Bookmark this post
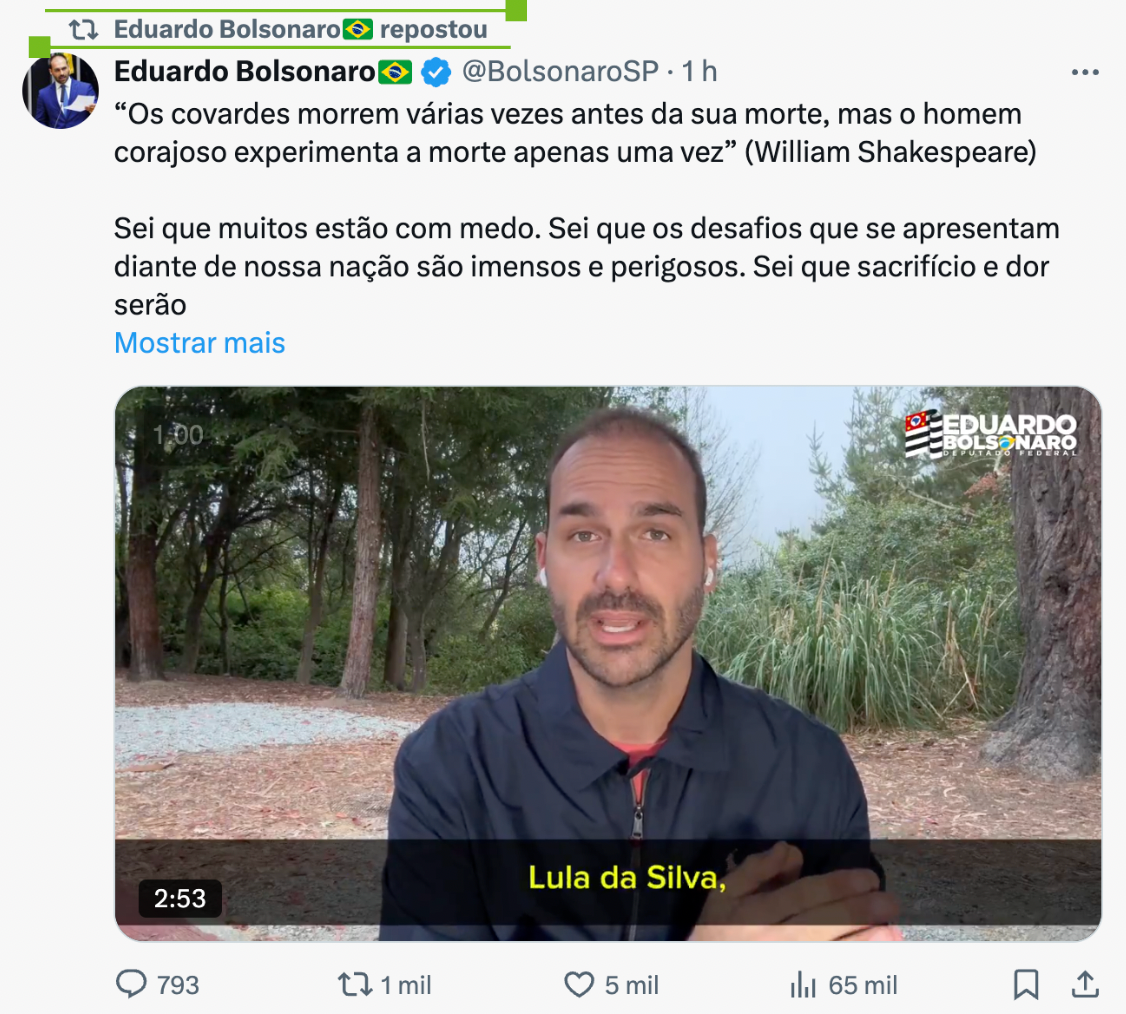Screen dimensions: 1126x1014 [x=1026, y=985]
